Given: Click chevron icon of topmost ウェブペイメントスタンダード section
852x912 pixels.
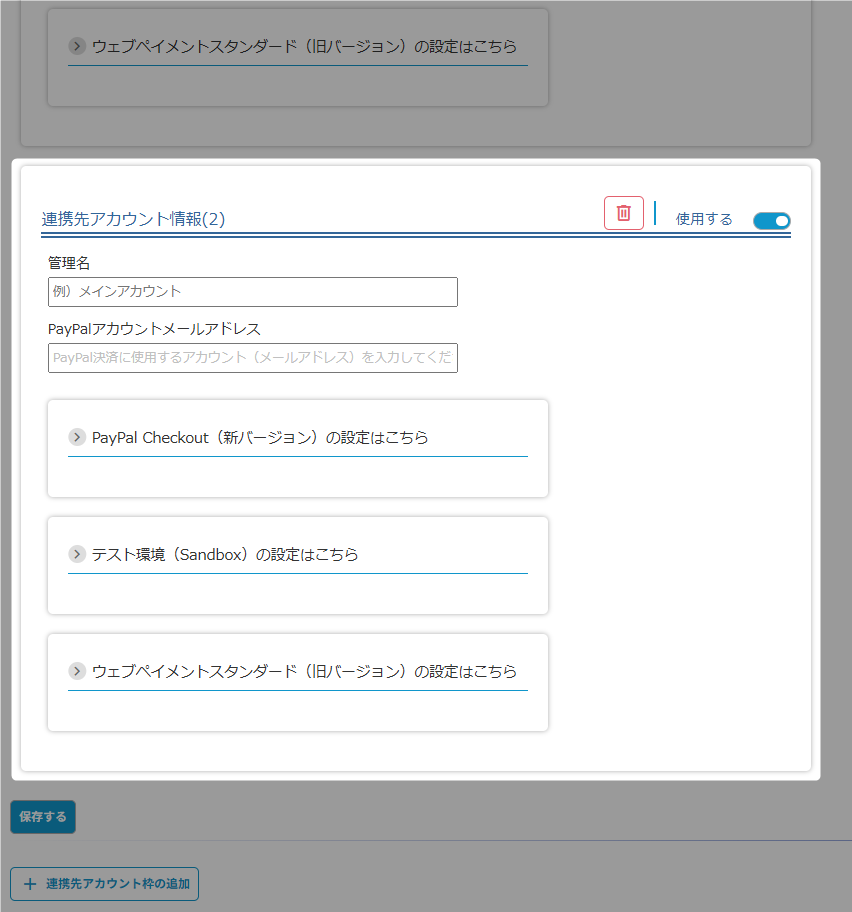Looking at the screenshot, I should pyautogui.click(x=77, y=46).
